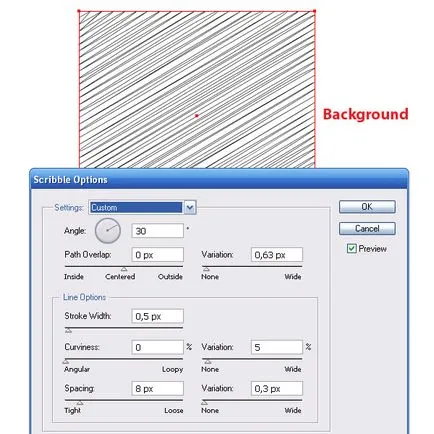Screen dimensions: 434x434
Task: Click the Curviness slider handle
Action: (66, 362)
